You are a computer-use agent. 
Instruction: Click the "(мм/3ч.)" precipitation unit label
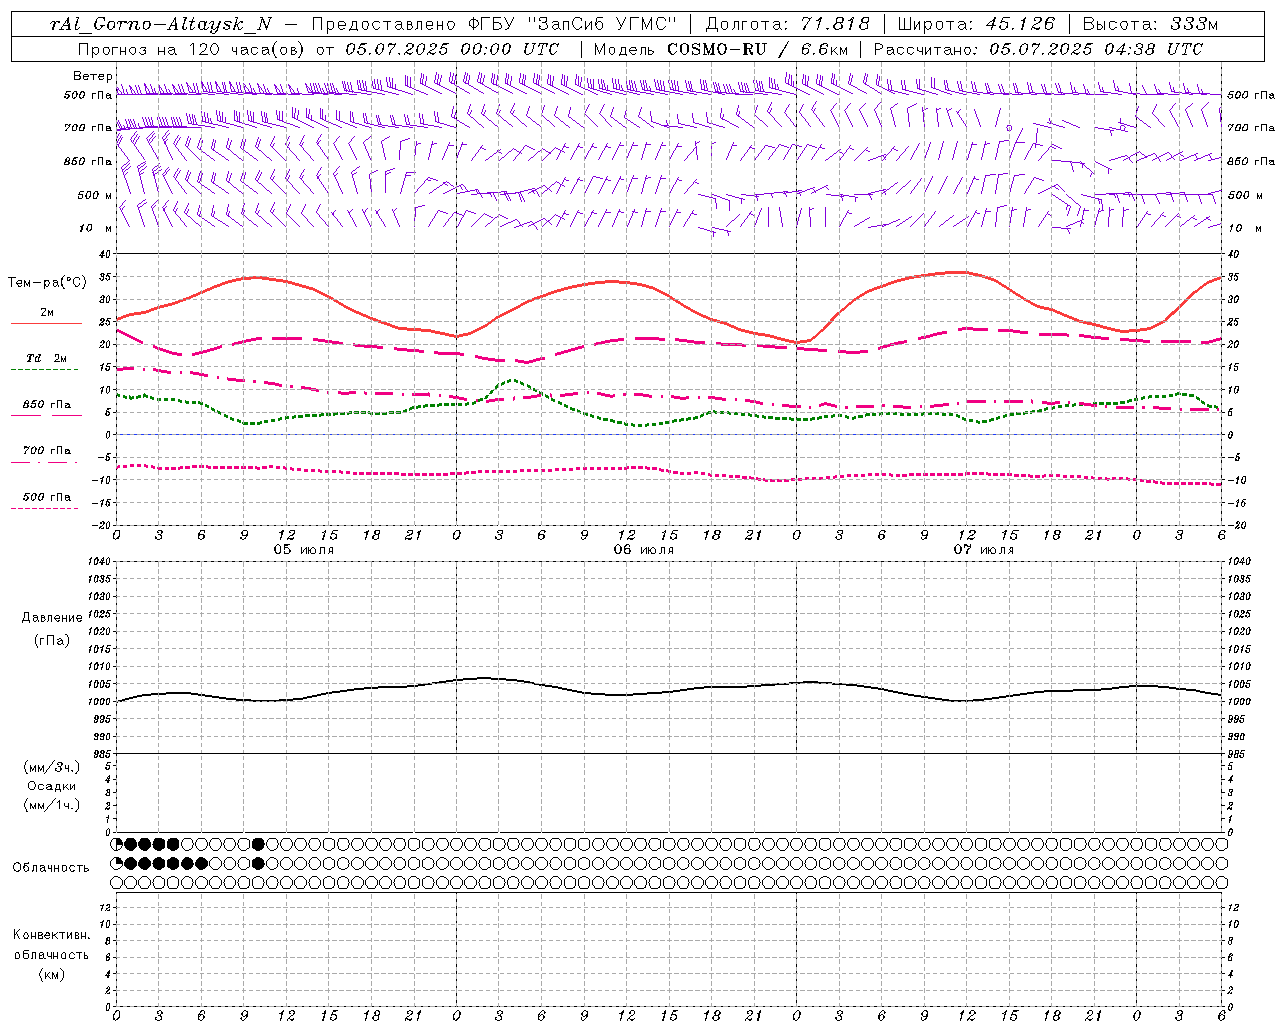[52, 767]
